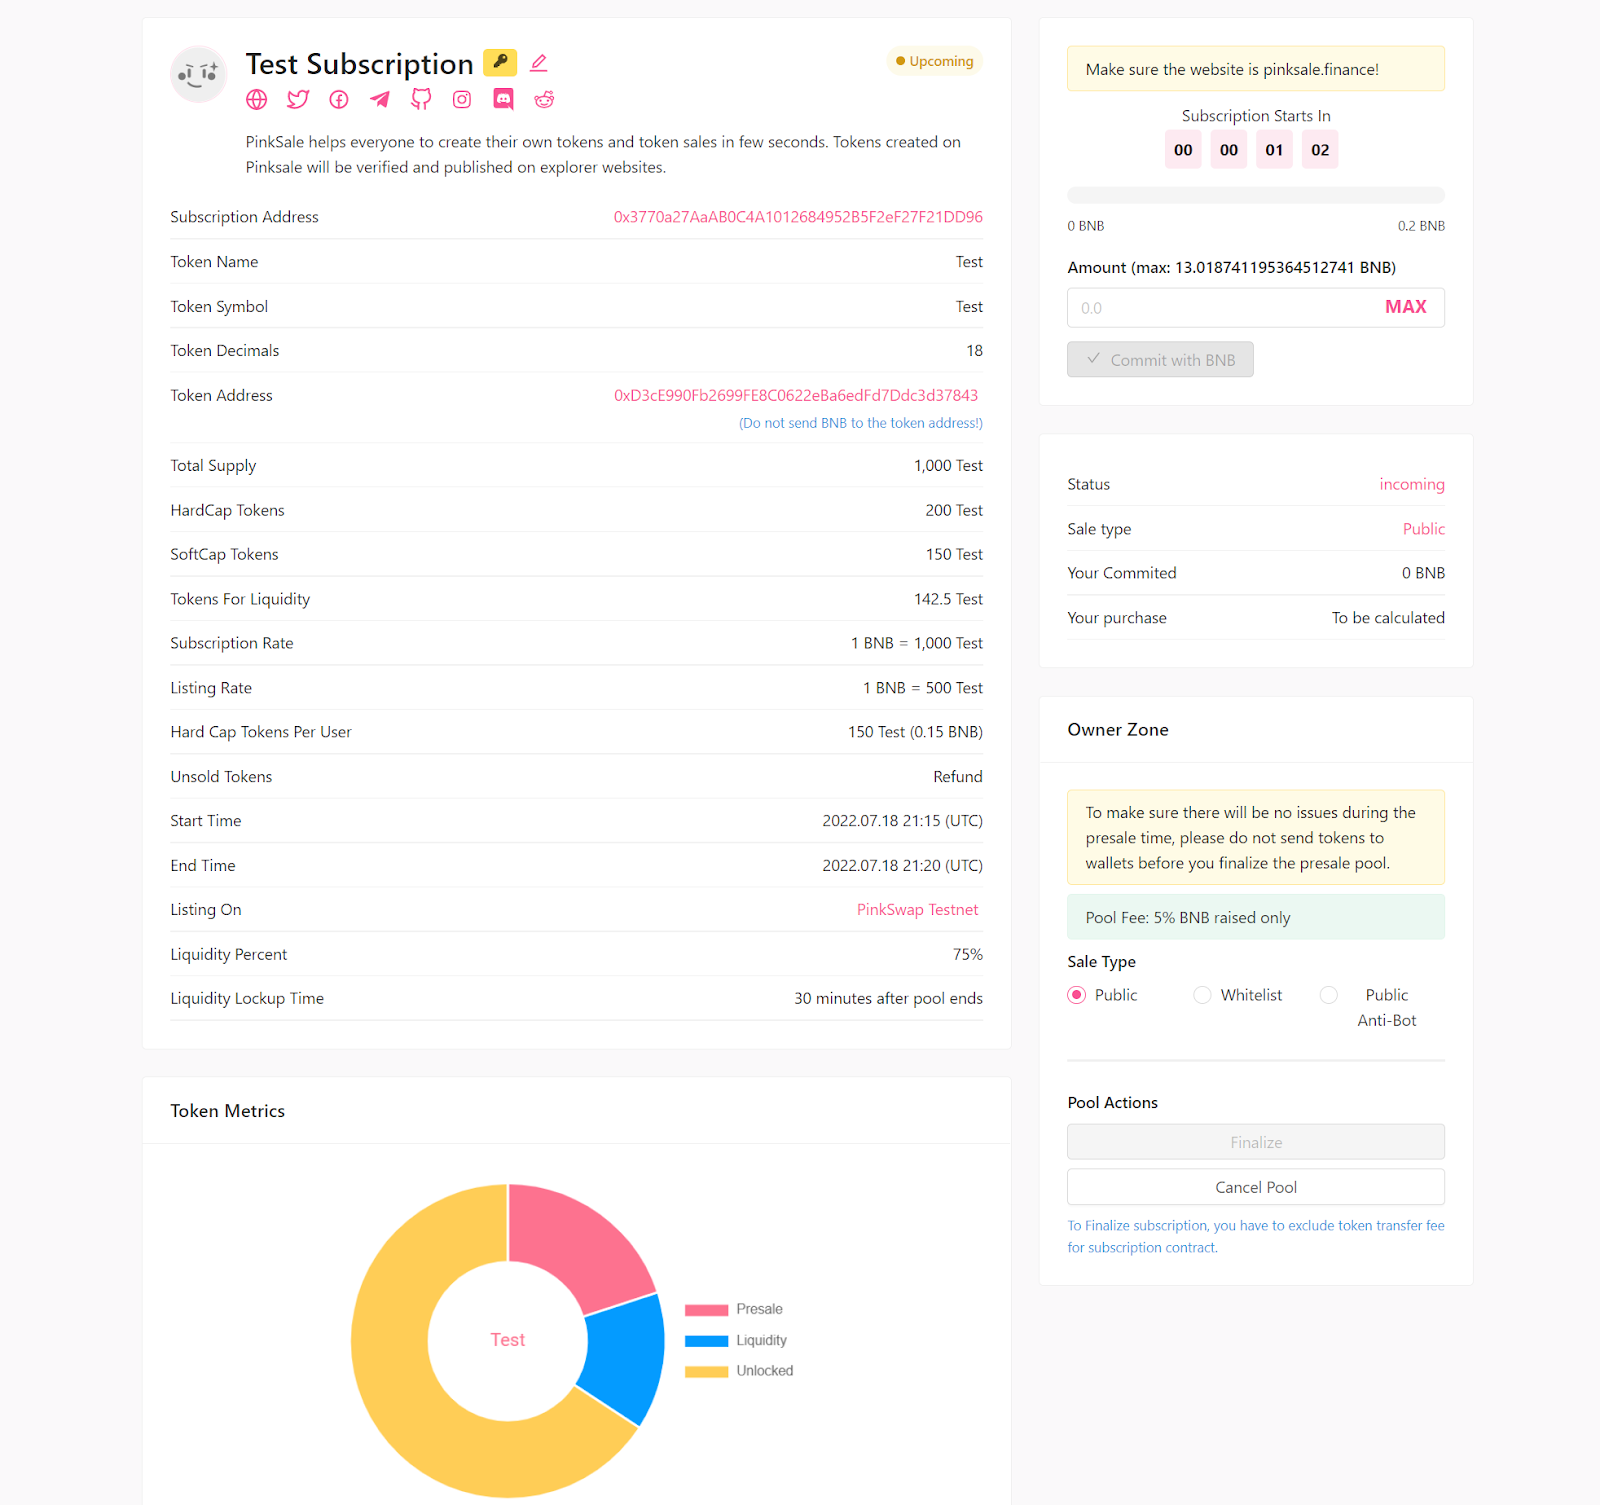
Task: Click the '1 BNB = 1,000 Test' subscription rate
Action: tap(917, 643)
